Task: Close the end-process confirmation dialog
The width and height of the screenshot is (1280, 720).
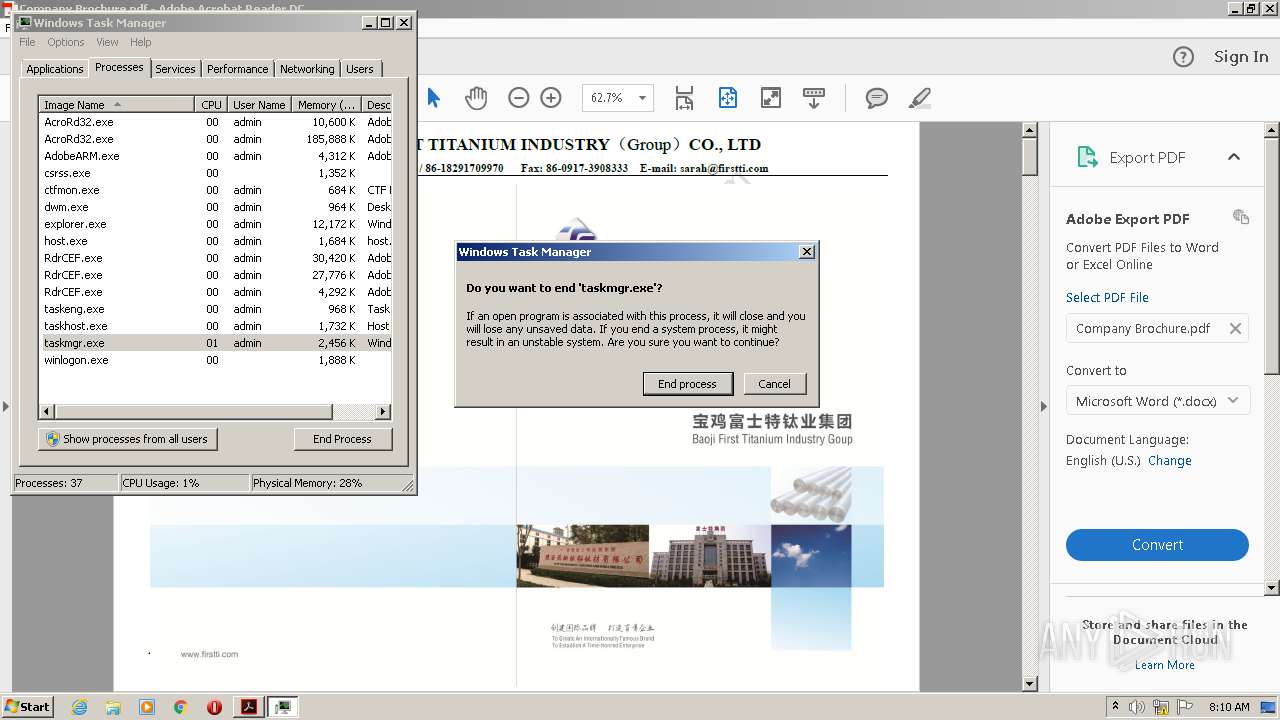Action: (x=807, y=252)
